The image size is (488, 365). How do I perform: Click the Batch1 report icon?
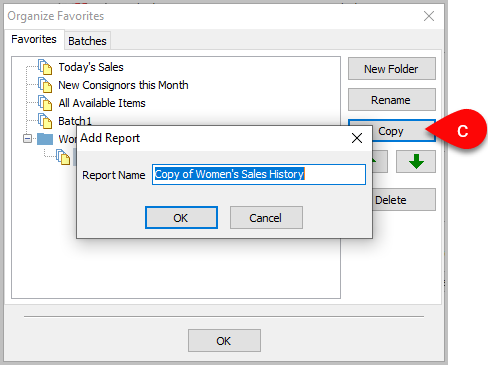pos(45,121)
